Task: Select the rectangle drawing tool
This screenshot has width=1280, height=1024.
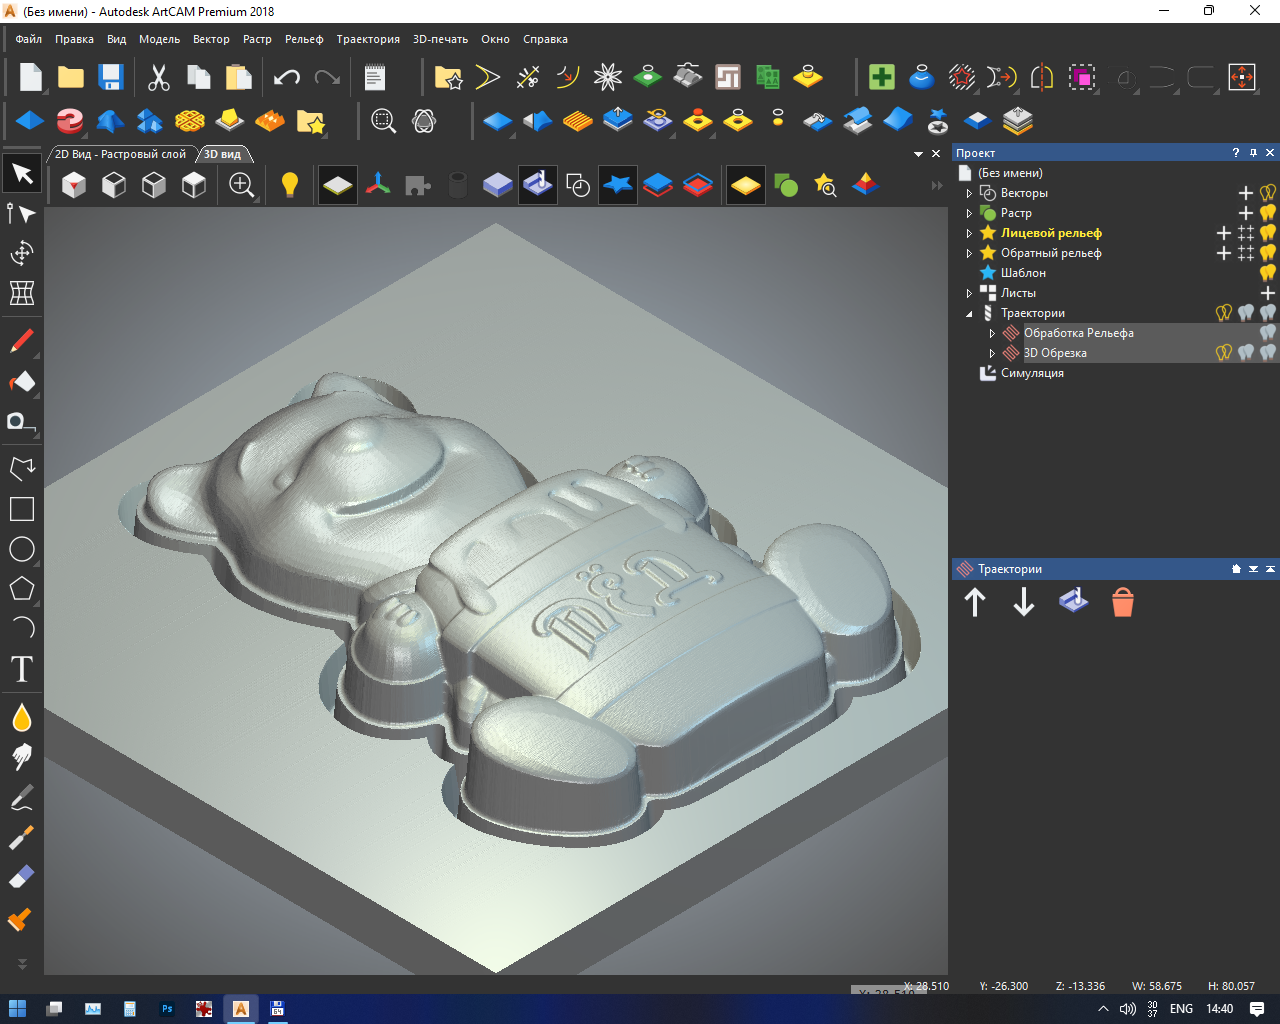Action: [x=22, y=509]
